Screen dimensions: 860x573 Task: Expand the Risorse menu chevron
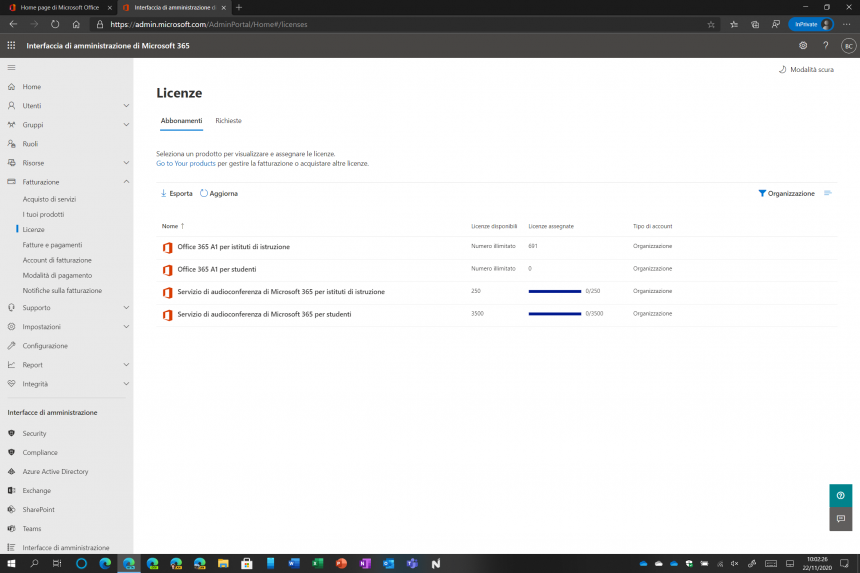(x=126, y=163)
